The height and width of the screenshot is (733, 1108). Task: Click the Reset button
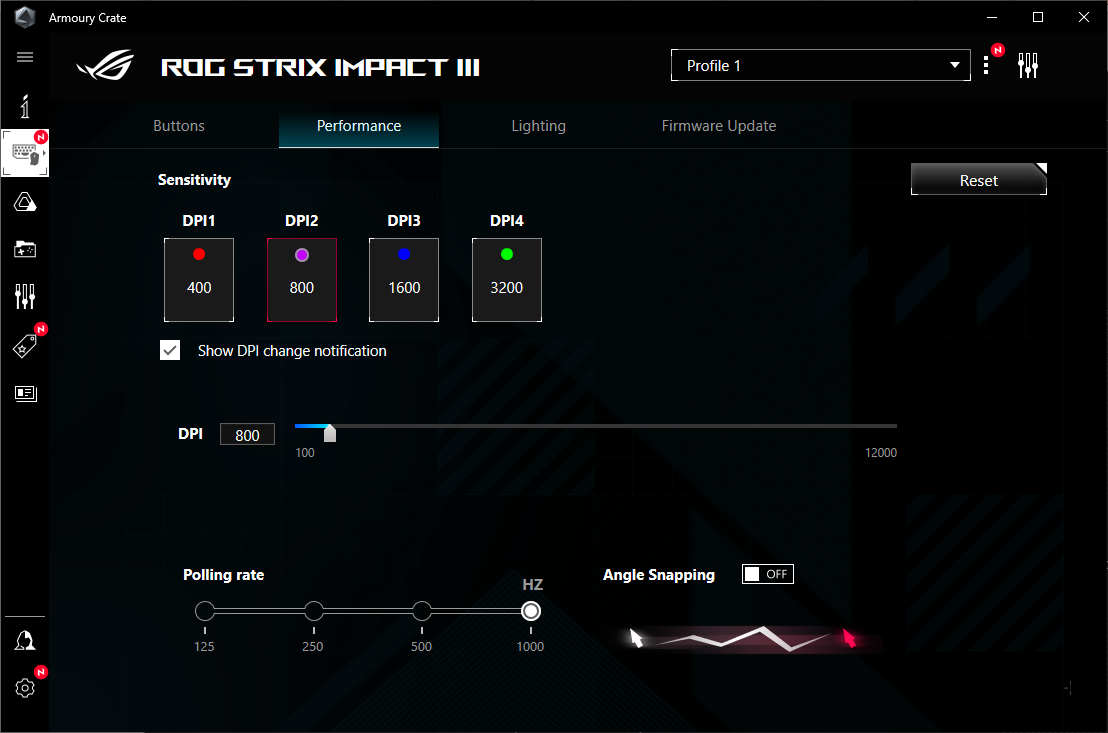click(979, 180)
